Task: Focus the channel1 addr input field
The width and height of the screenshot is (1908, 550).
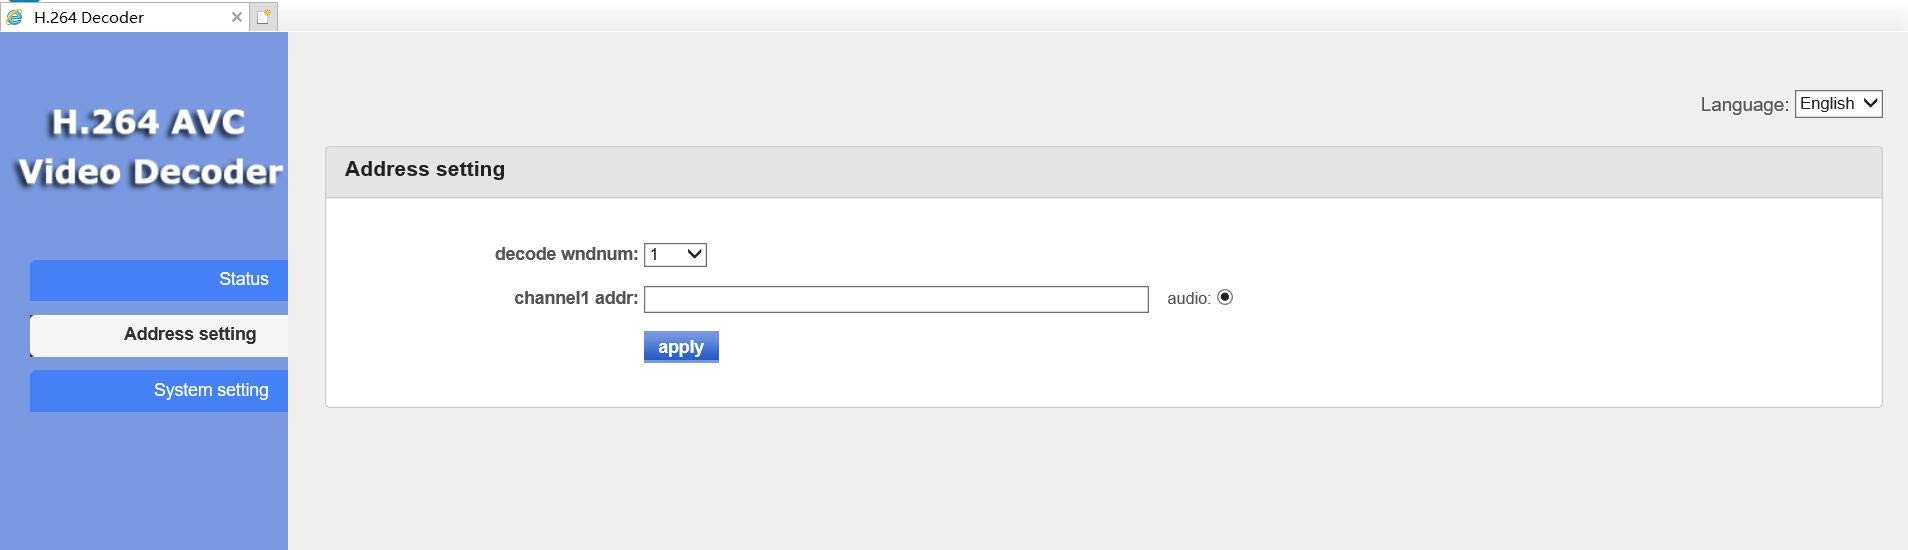Action: pyautogui.click(x=895, y=299)
